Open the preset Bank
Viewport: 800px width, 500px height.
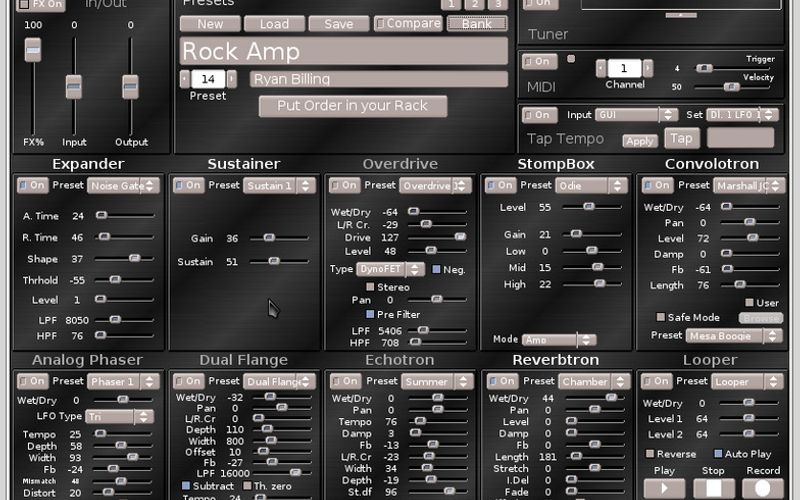(x=477, y=24)
